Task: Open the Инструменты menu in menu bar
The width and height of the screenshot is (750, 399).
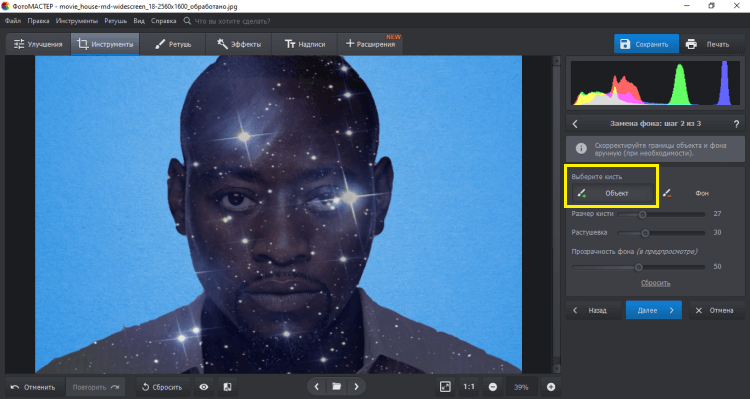Action: pos(77,21)
